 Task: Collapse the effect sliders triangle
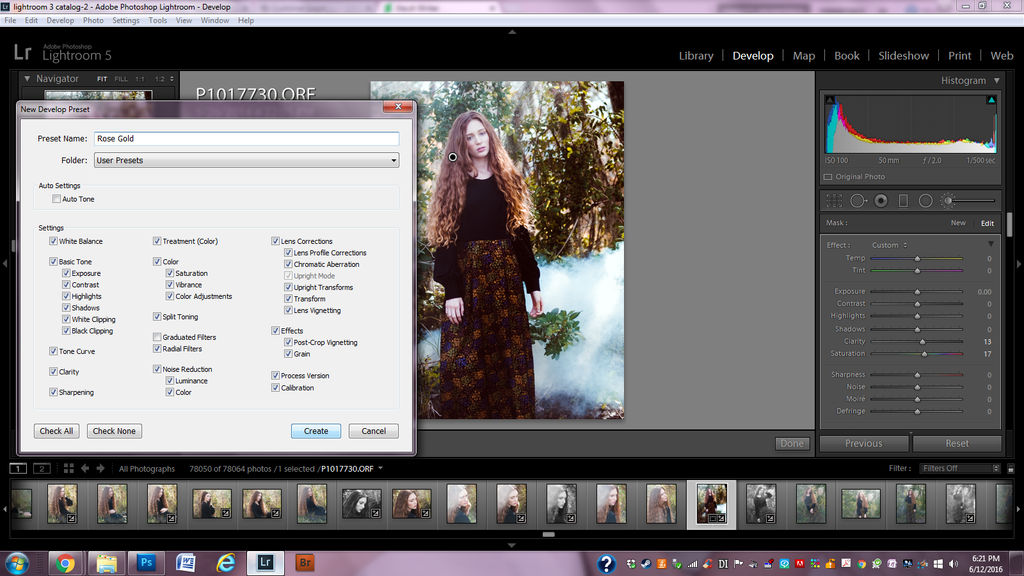991,244
